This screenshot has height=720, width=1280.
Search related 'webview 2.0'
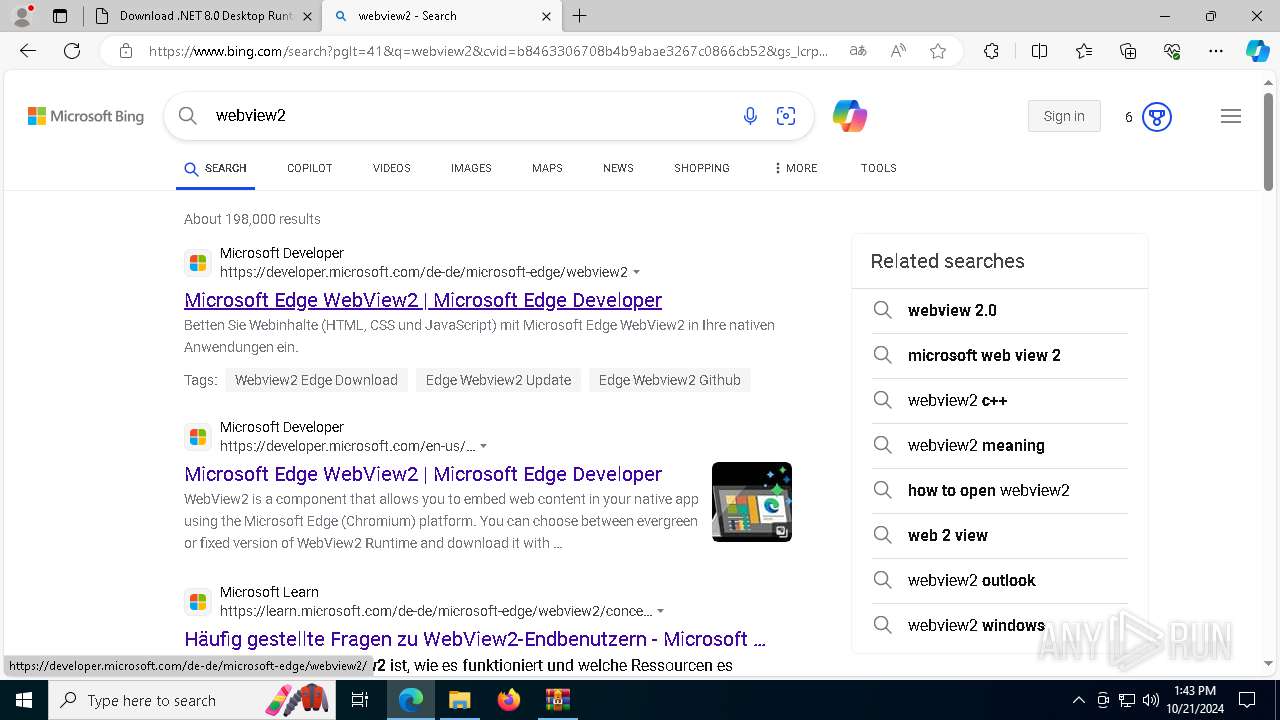(1000, 311)
